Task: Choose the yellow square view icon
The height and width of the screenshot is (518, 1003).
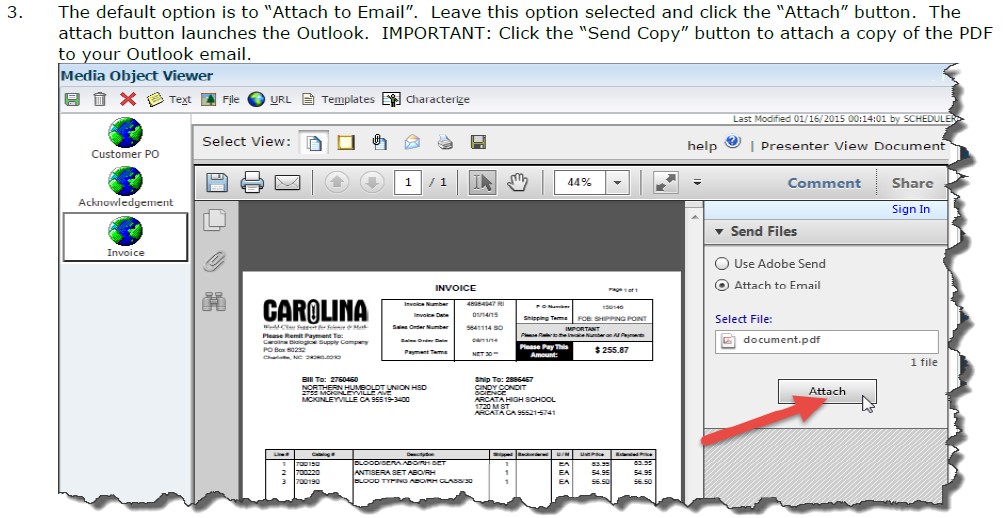Action: 346,142
